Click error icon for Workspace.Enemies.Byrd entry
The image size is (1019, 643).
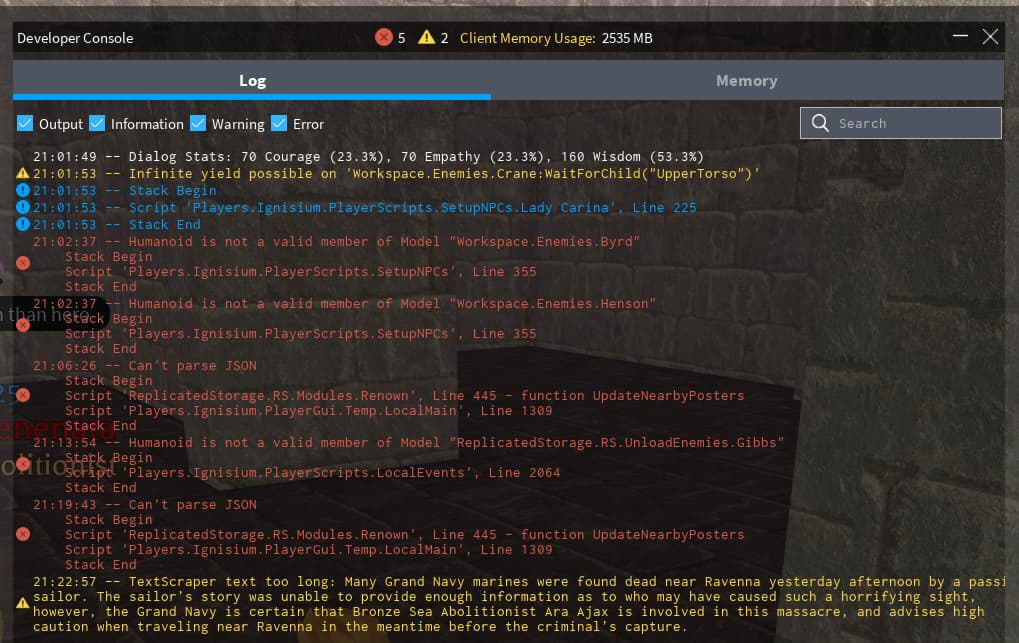[23, 263]
